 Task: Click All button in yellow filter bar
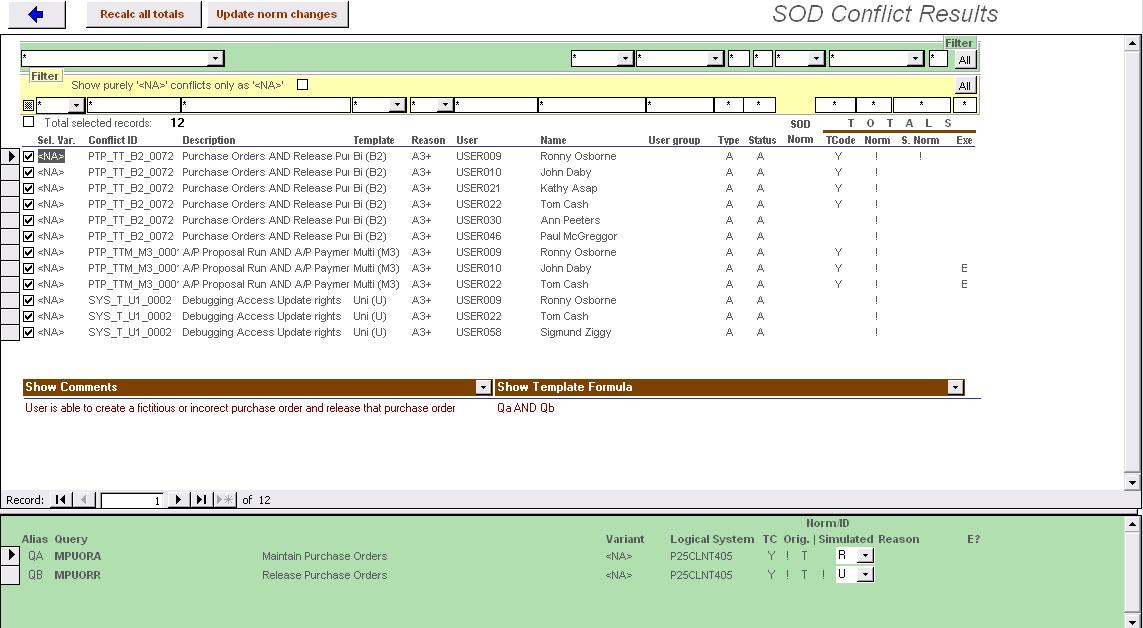[964, 86]
